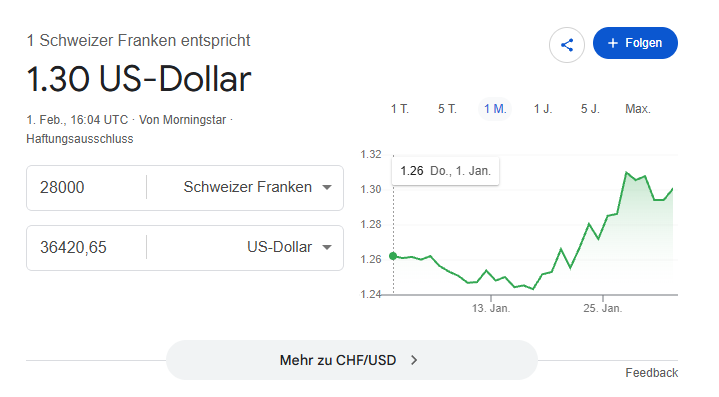The image size is (719, 397).
Task: Click the Feedback link
Action: pos(652,373)
